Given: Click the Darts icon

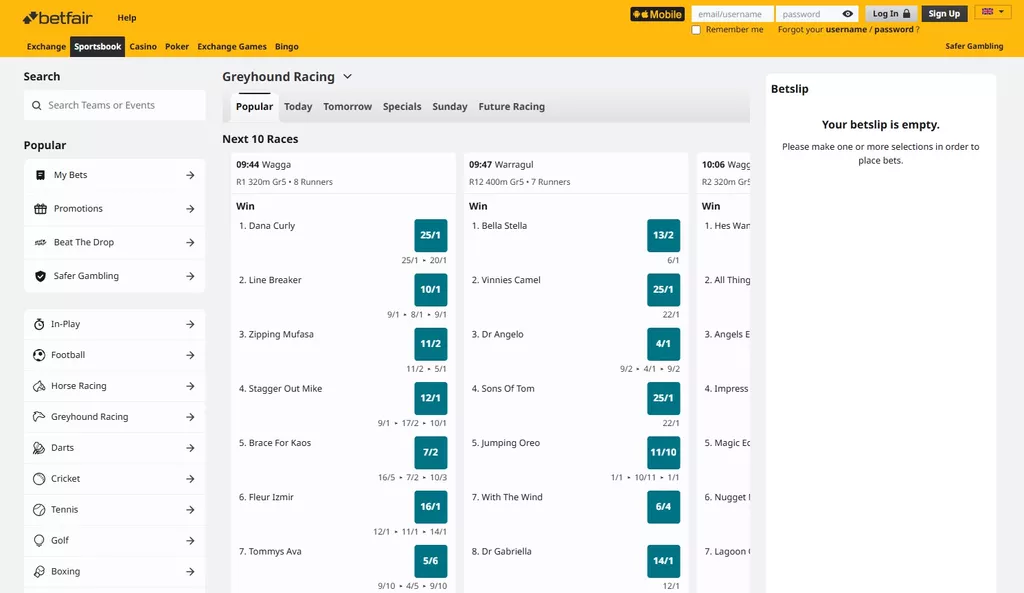Looking at the screenshot, I should tap(39, 448).
